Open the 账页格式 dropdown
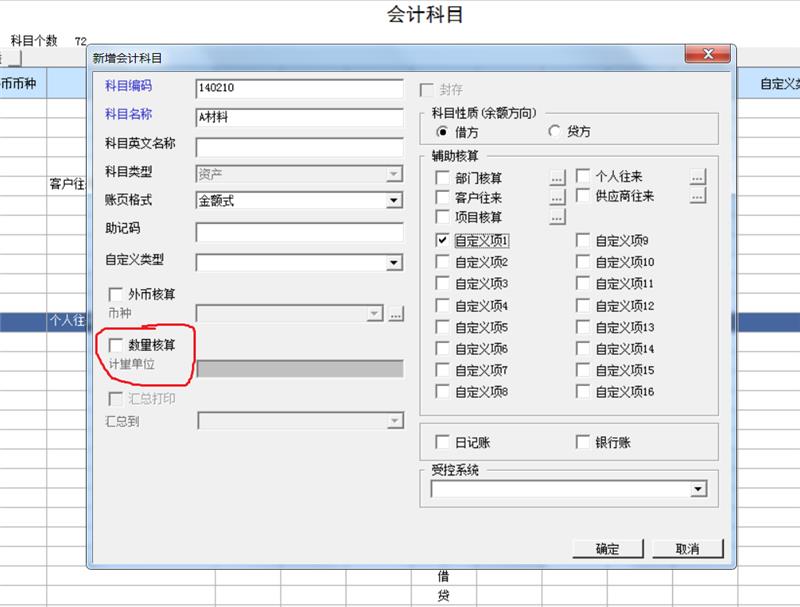 [394, 201]
